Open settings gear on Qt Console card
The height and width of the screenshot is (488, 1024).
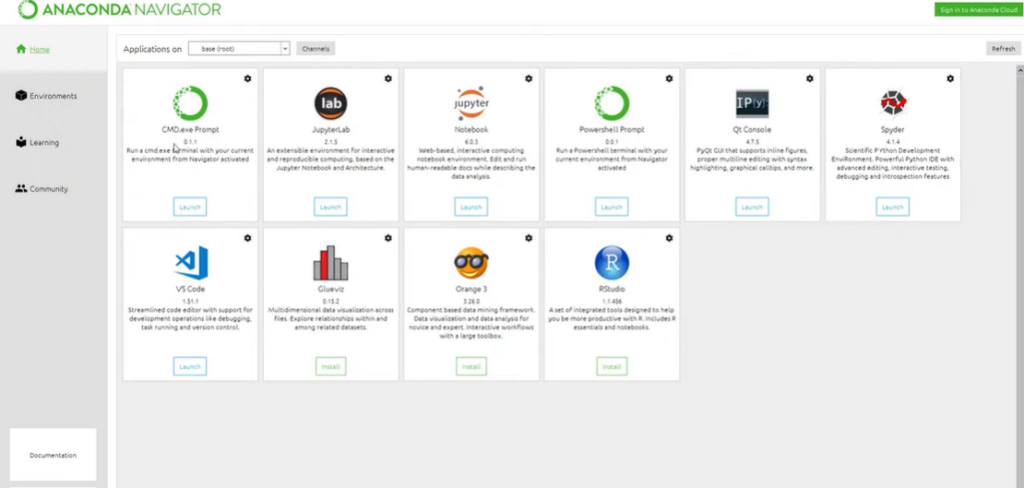click(x=809, y=78)
